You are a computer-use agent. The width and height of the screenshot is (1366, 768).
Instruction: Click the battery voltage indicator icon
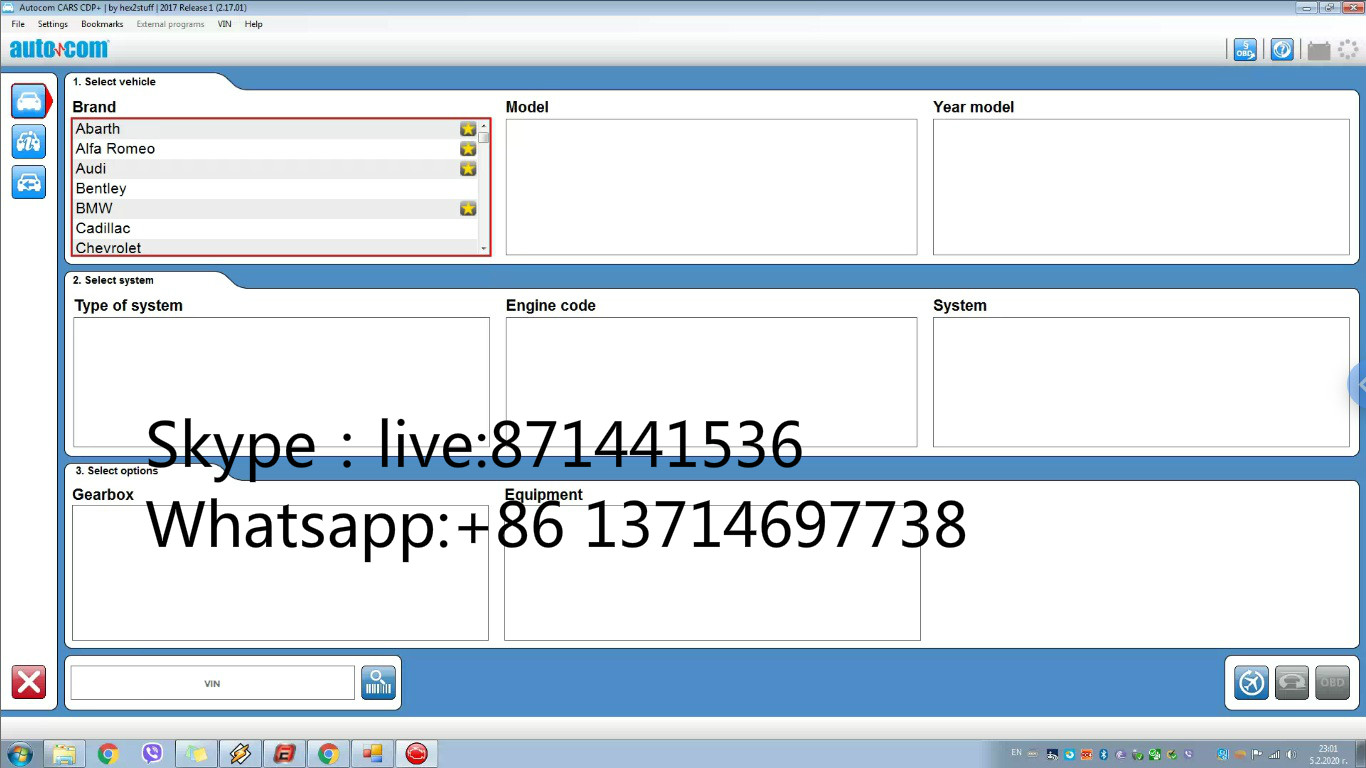click(1319, 50)
